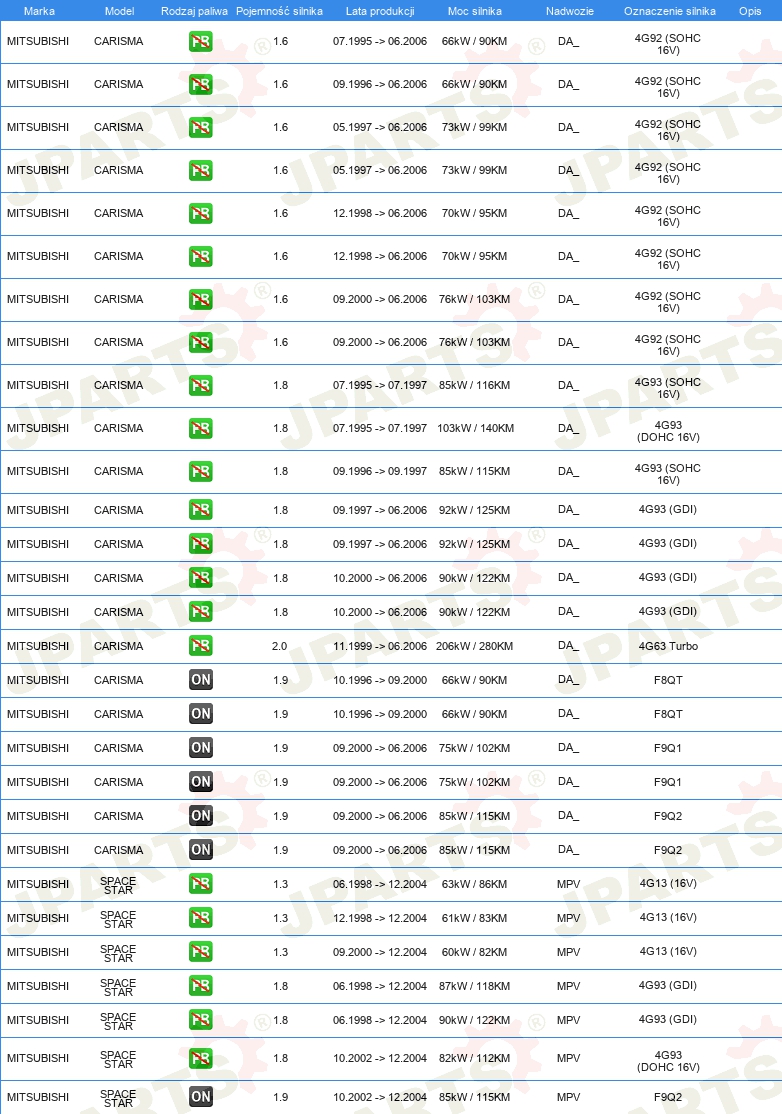Click the Model column header
The height and width of the screenshot is (1114, 782).
coord(119,11)
